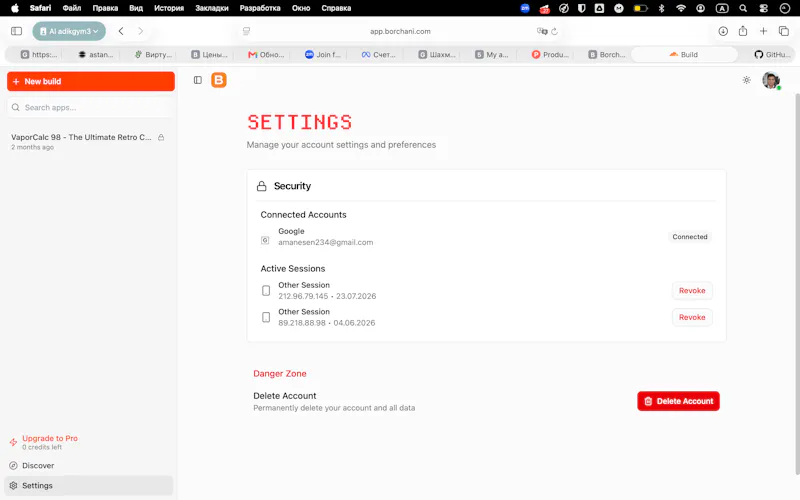
Task: Open Spotlight search in menu bar
Action: (x=743, y=8)
